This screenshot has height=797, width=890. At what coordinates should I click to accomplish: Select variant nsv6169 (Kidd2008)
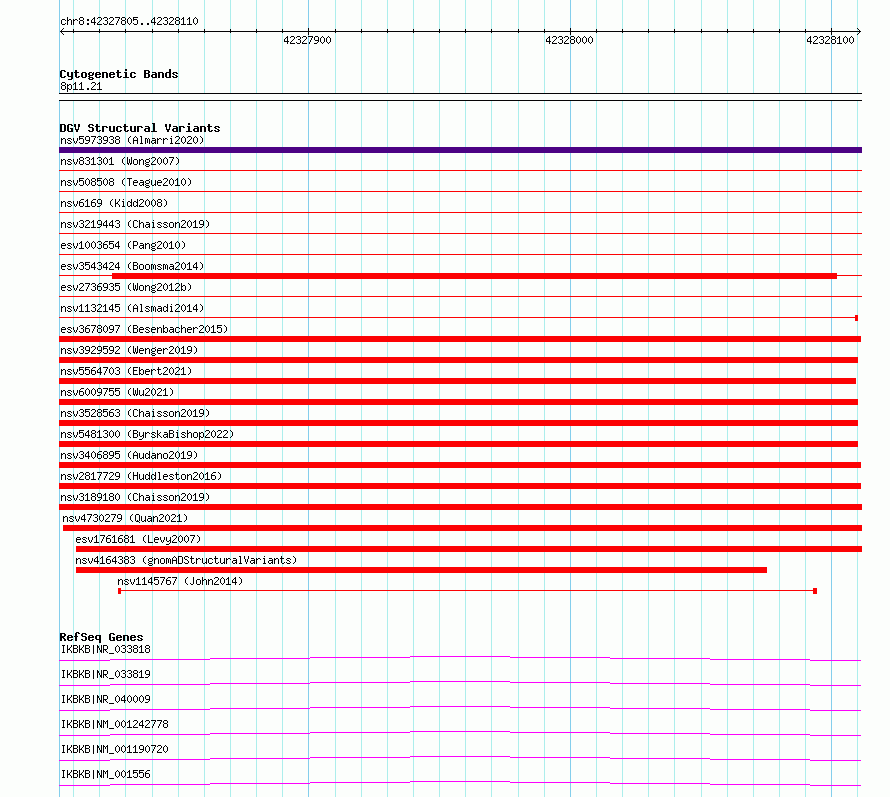[114, 203]
